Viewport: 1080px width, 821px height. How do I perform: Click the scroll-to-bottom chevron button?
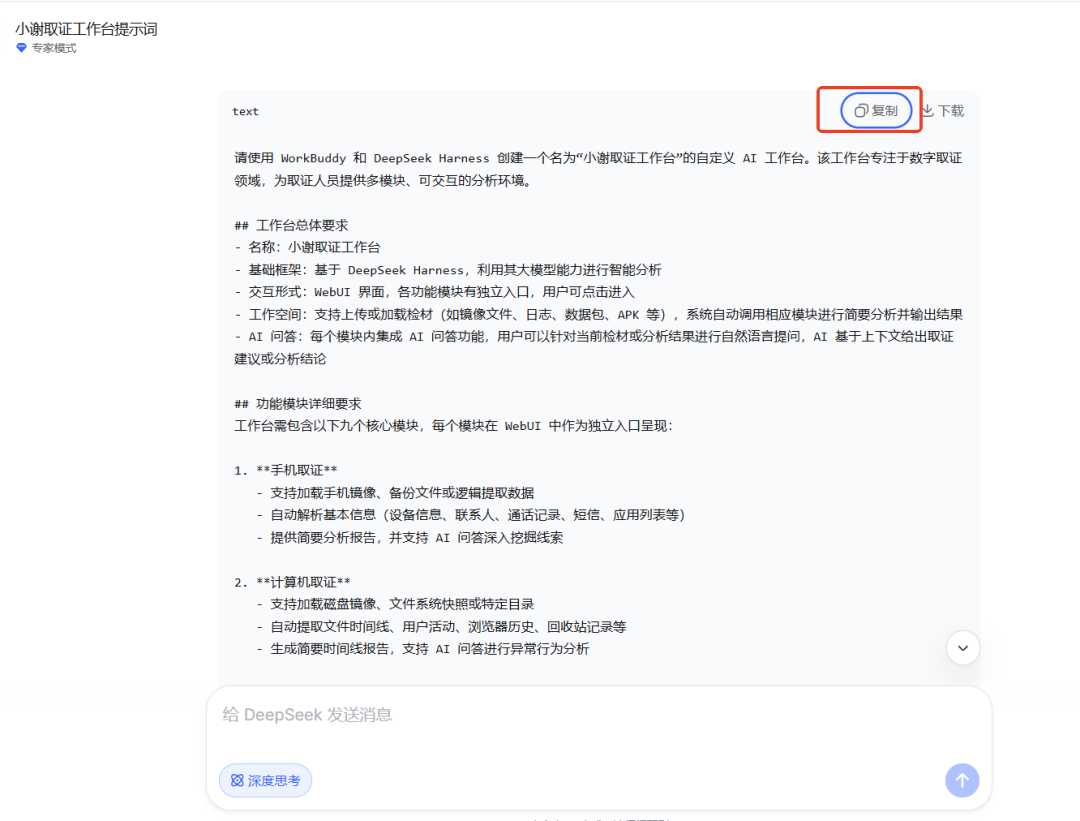click(963, 648)
